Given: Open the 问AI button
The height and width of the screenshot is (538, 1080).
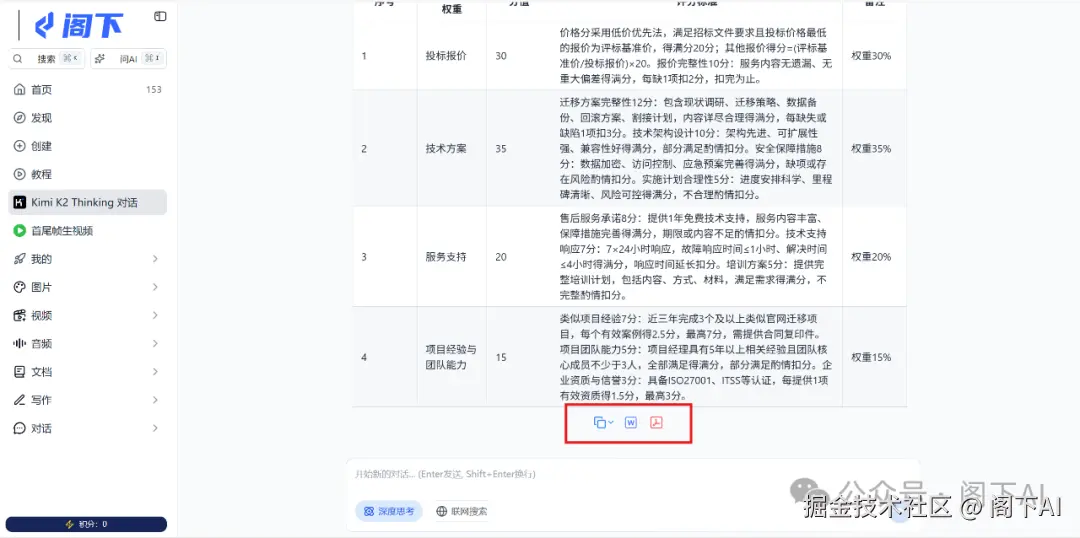Looking at the screenshot, I should pyautogui.click(x=129, y=59).
